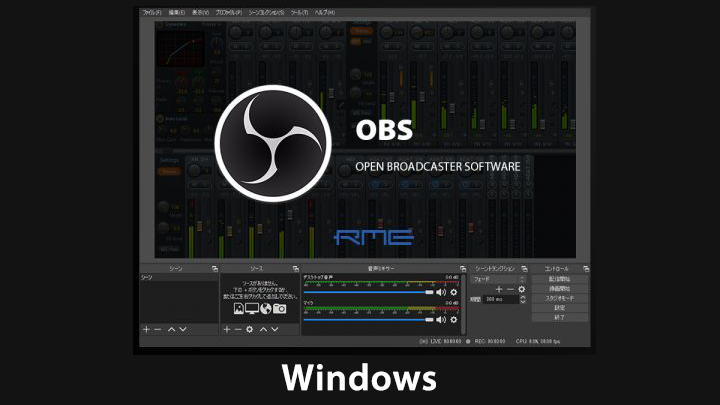The width and height of the screenshot is (720, 405).
Task: Undock the コントロール panel via its float icon
Action: (585, 269)
